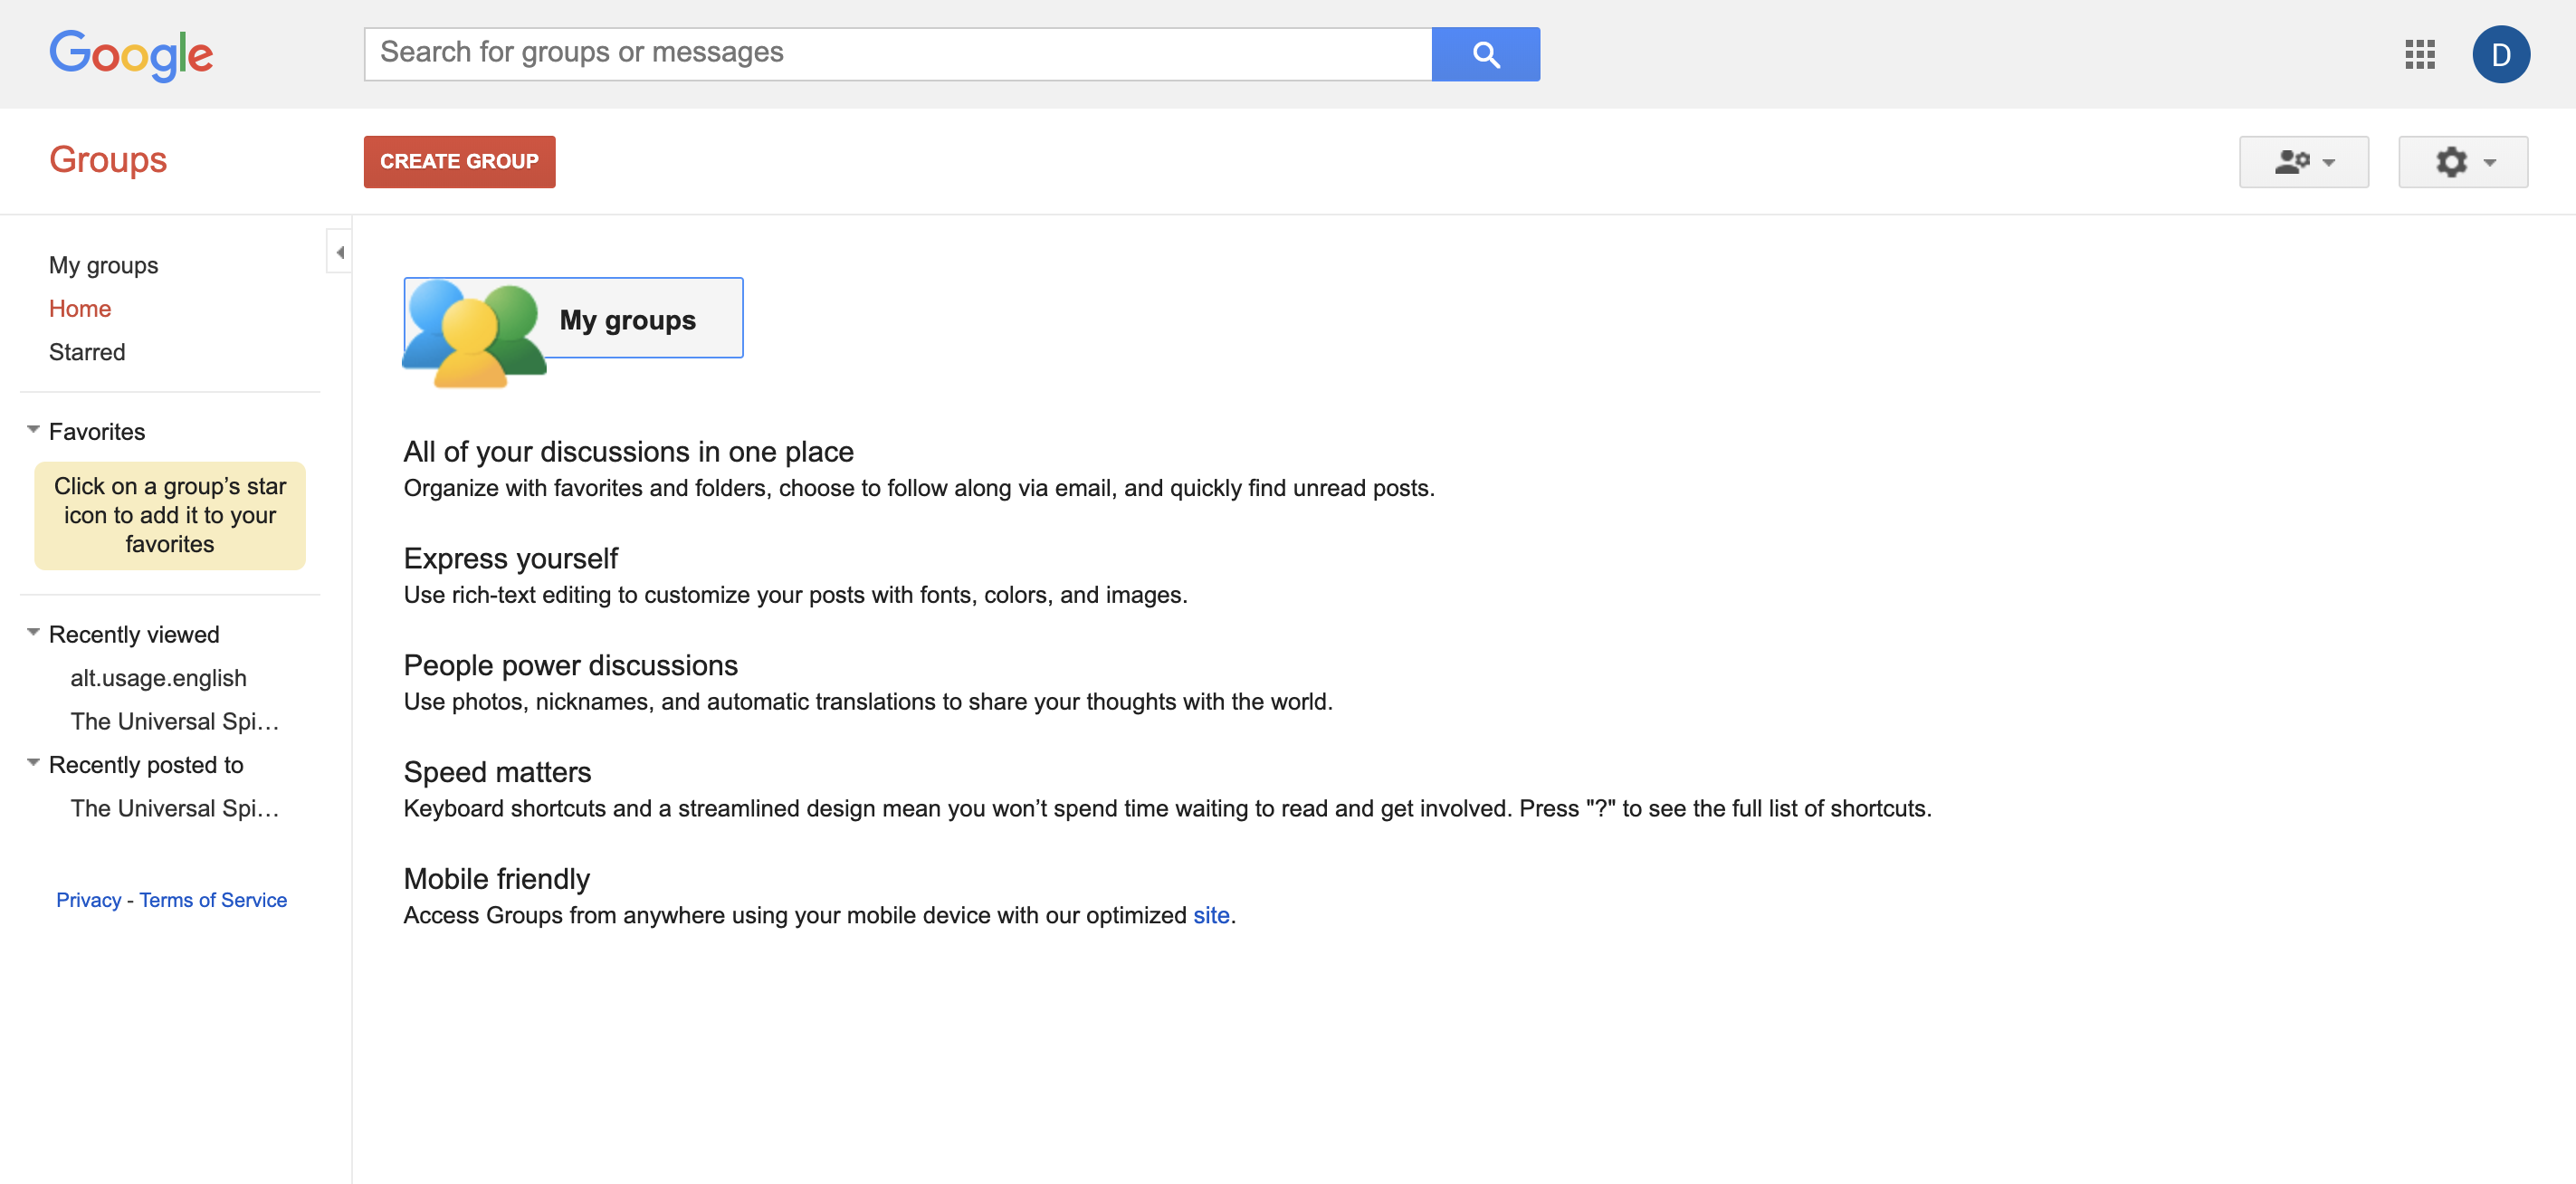The image size is (2576, 1184).
Task: Open the account avatar labeled D
Action: point(2500,54)
